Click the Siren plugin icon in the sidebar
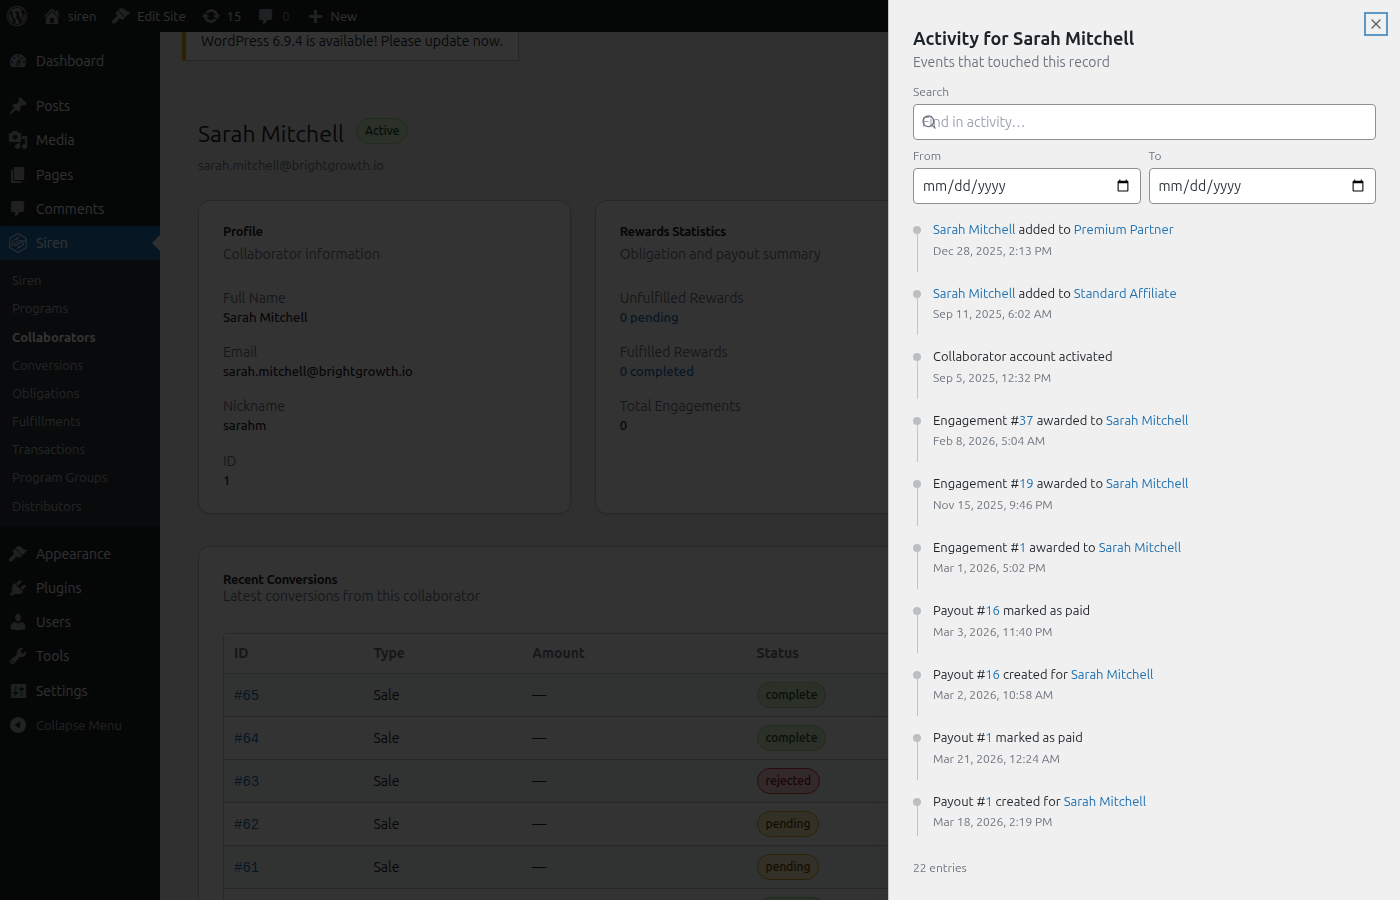The image size is (1400, 900). pyautogui.click(x=18, y=242)
